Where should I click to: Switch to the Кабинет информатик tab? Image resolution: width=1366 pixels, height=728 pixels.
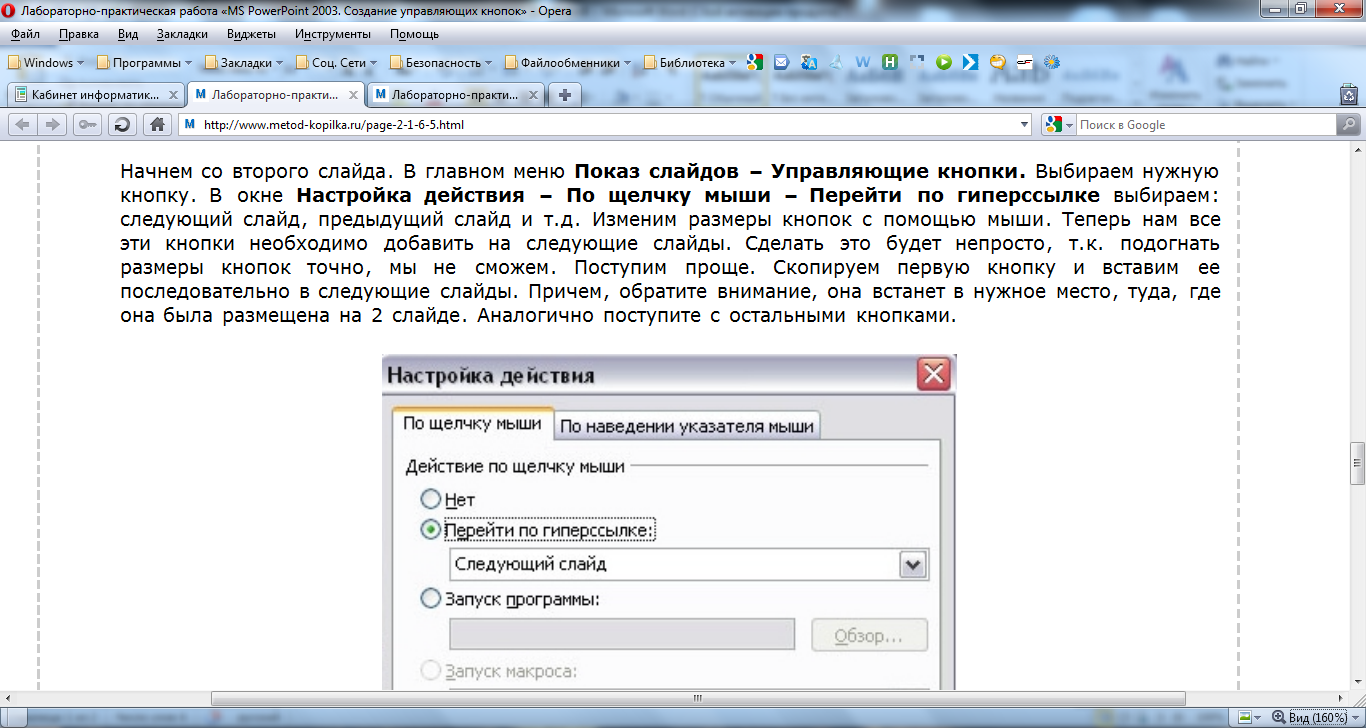coord(94,96)
